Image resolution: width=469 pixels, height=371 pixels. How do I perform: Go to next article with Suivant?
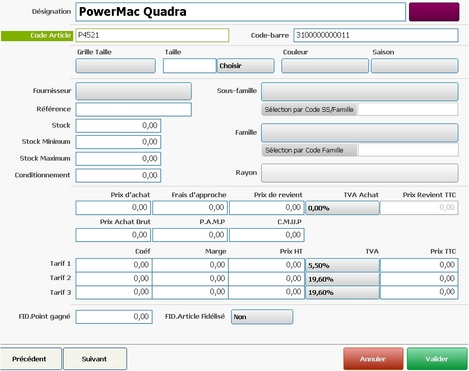[95, 359]
